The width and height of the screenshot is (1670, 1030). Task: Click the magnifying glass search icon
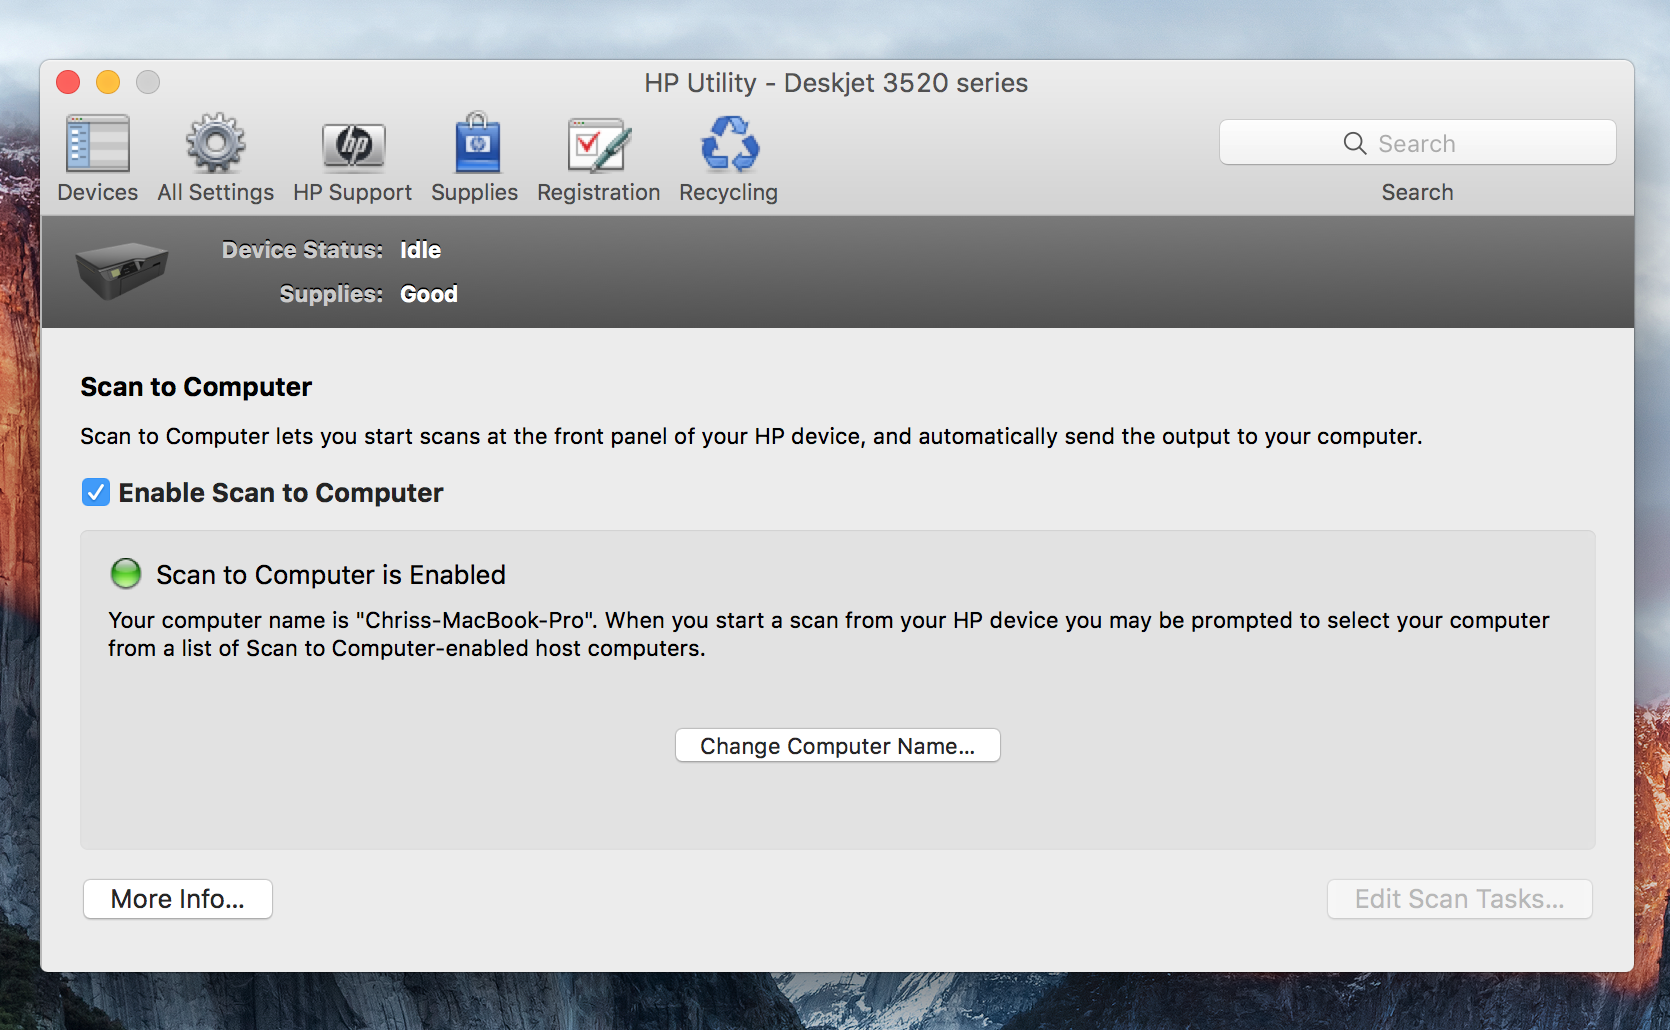click(1354, 143)
